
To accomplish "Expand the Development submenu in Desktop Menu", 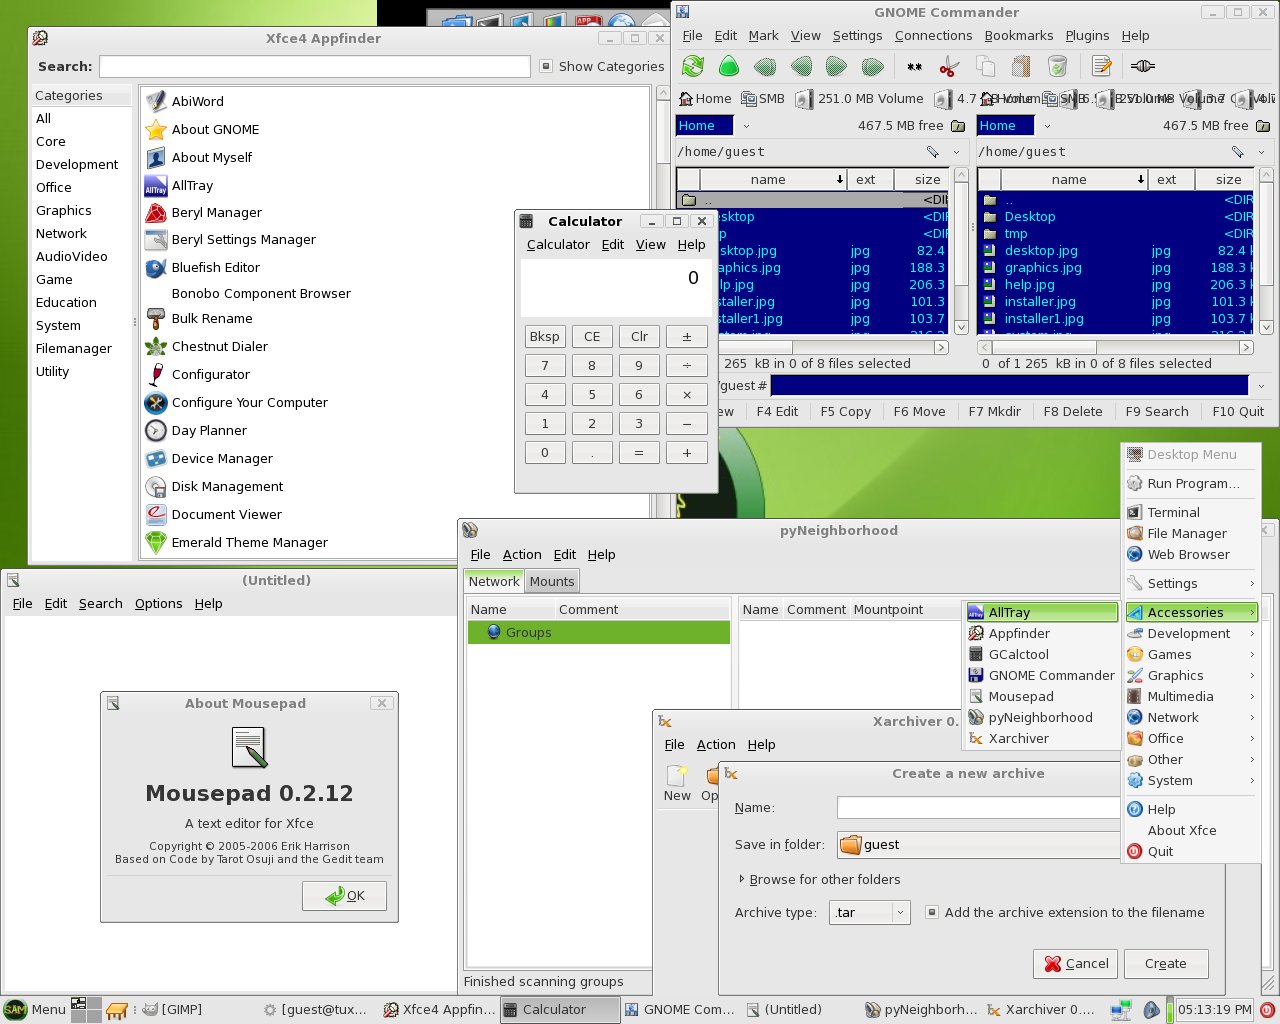I will tap(1190, 633).
